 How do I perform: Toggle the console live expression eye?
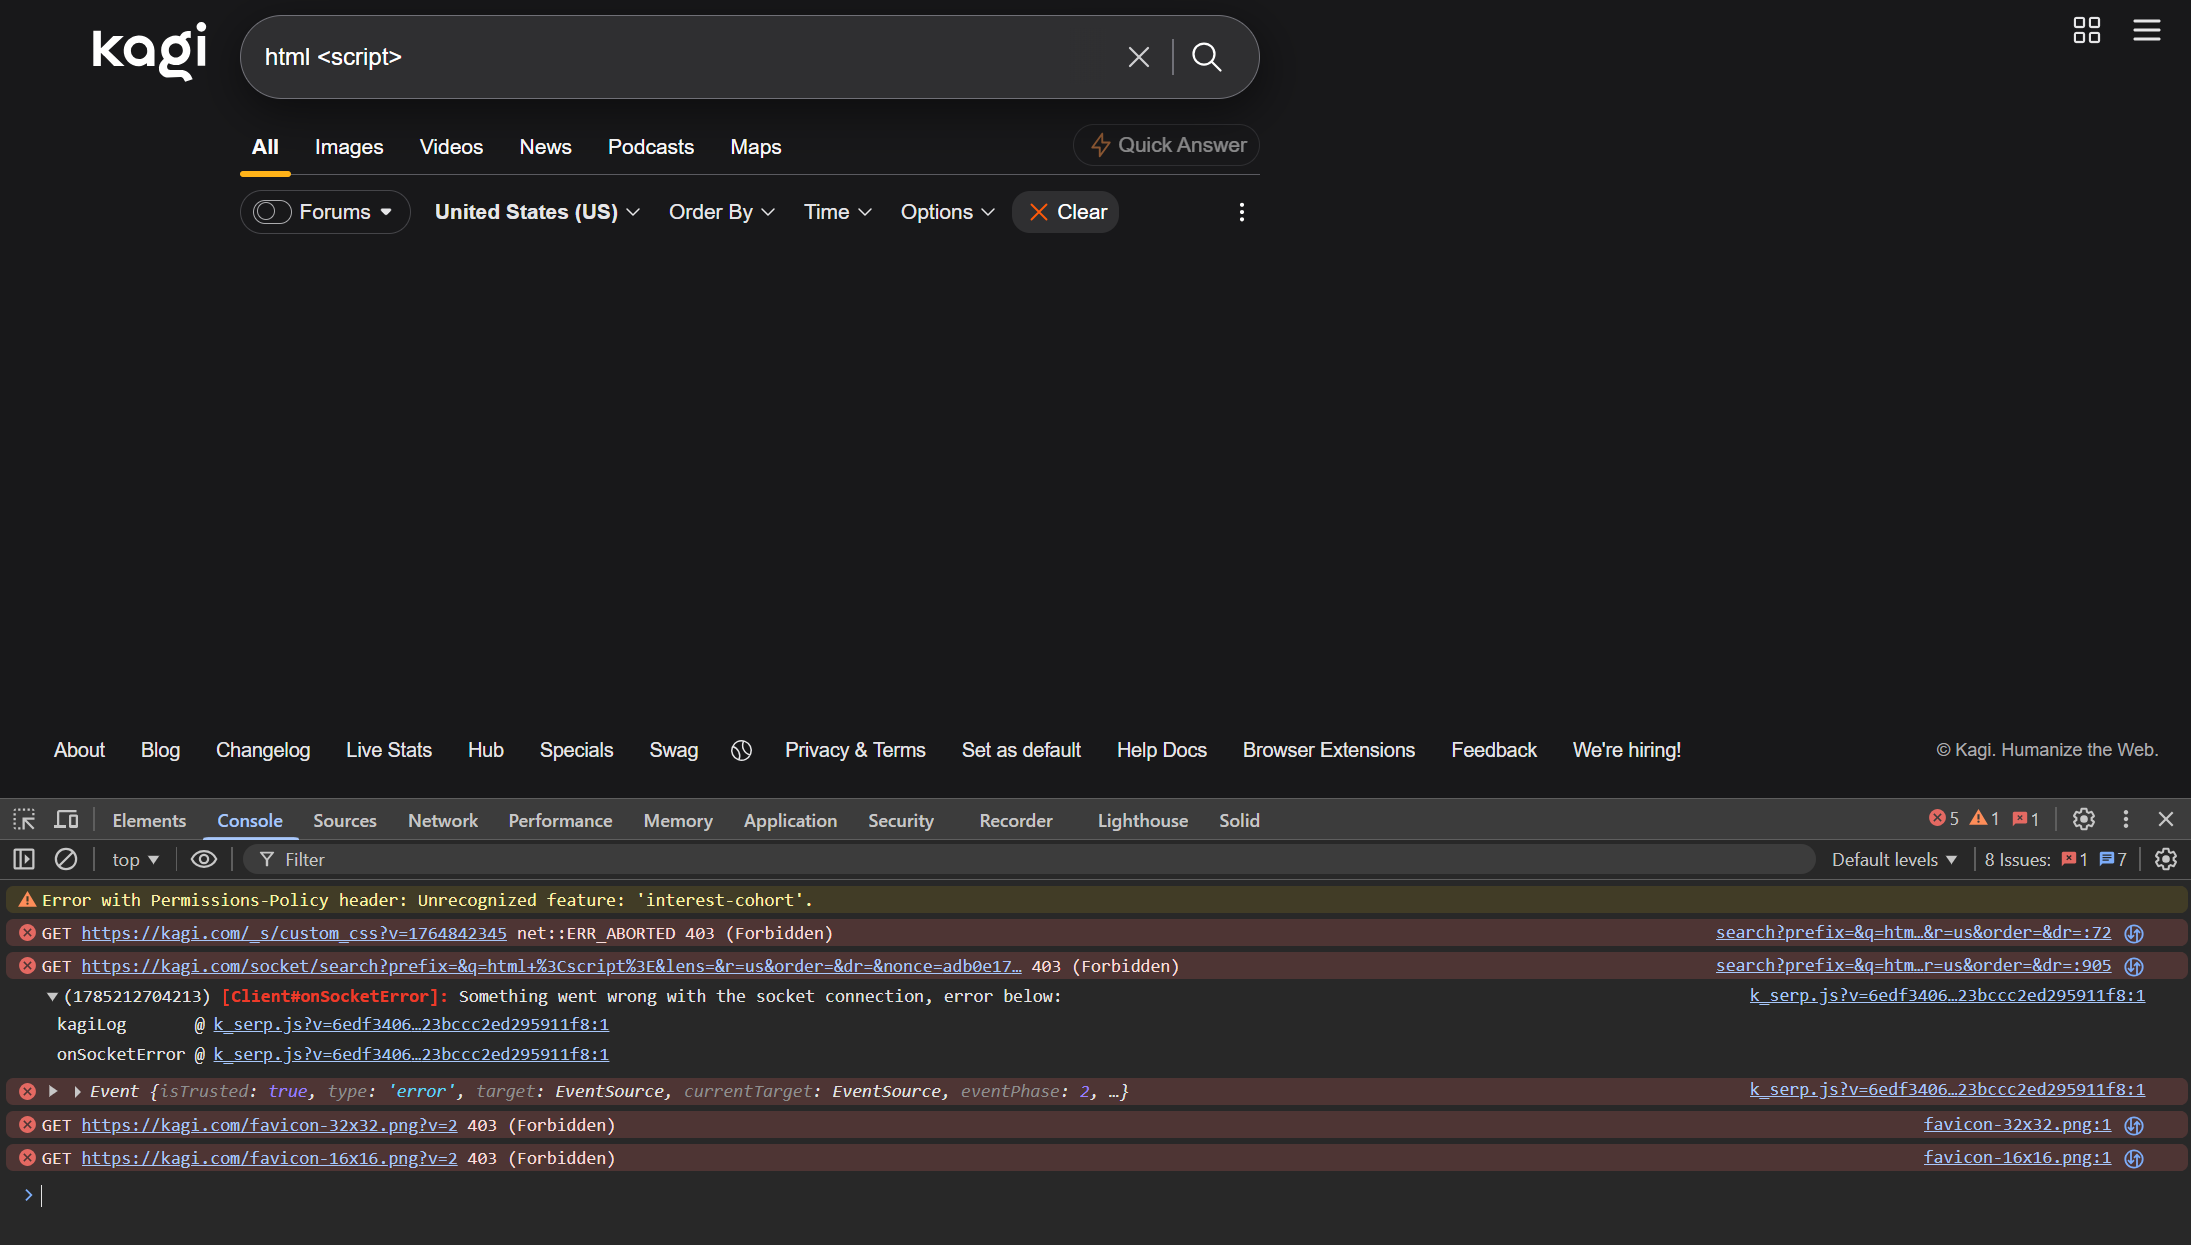tap(204, 859)
